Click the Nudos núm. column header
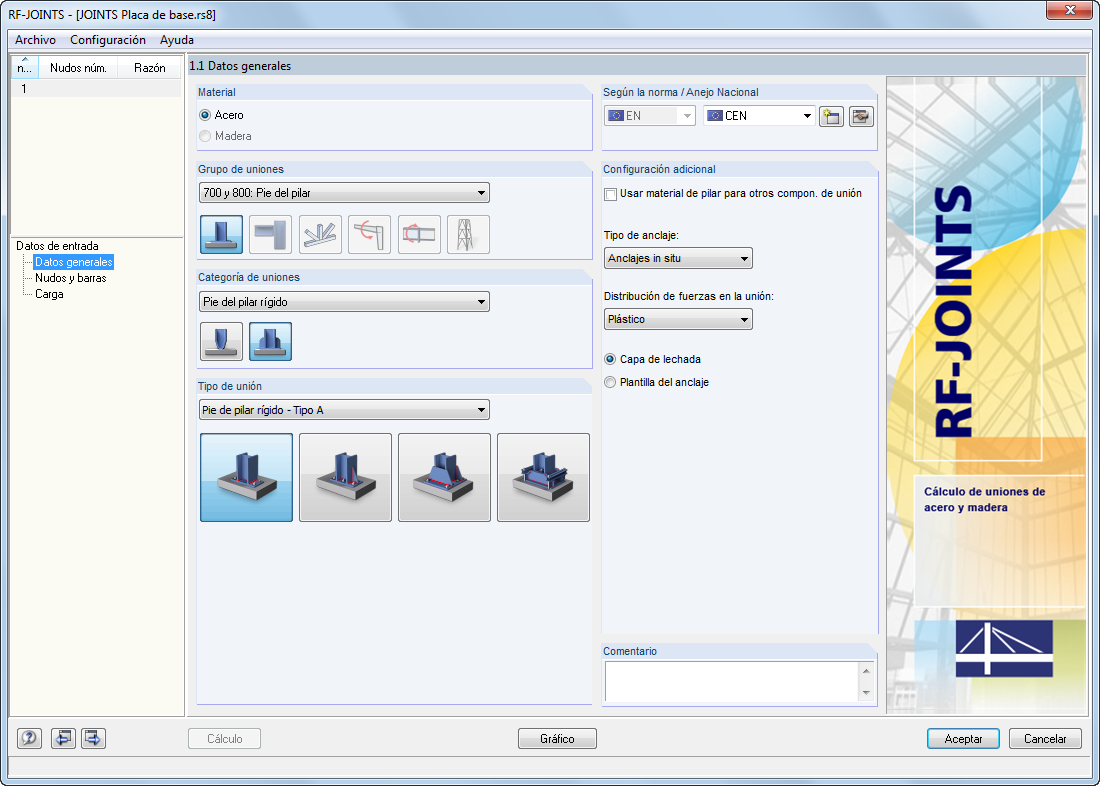The image size is (1100, 786). click(79, 68)
